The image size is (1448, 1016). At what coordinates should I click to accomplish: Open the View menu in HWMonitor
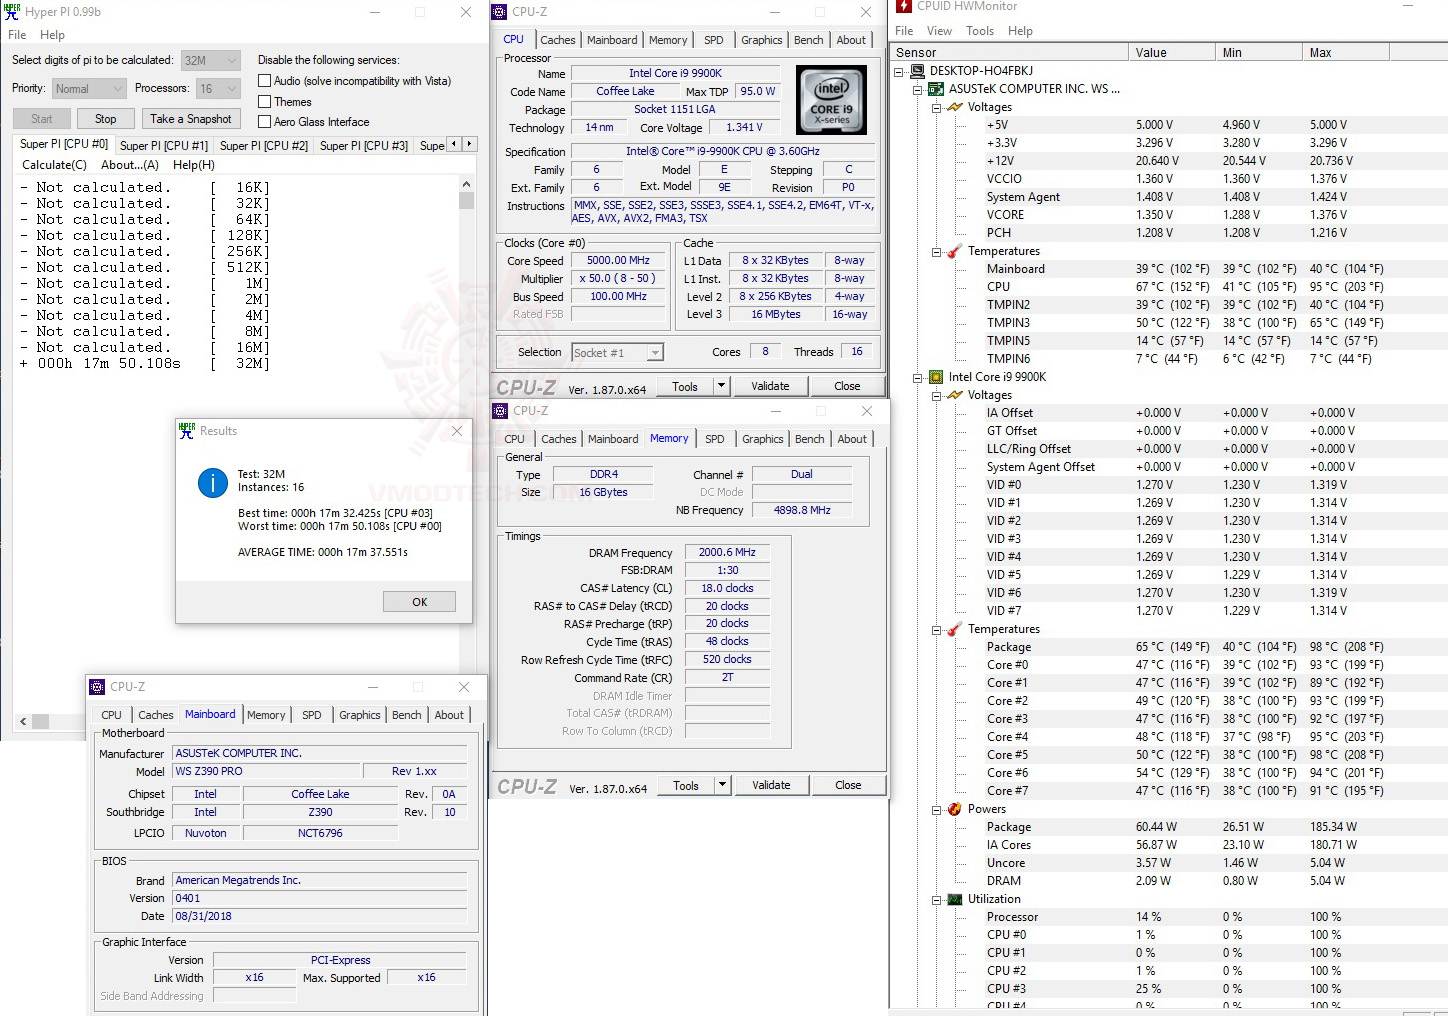pos(939,31)
